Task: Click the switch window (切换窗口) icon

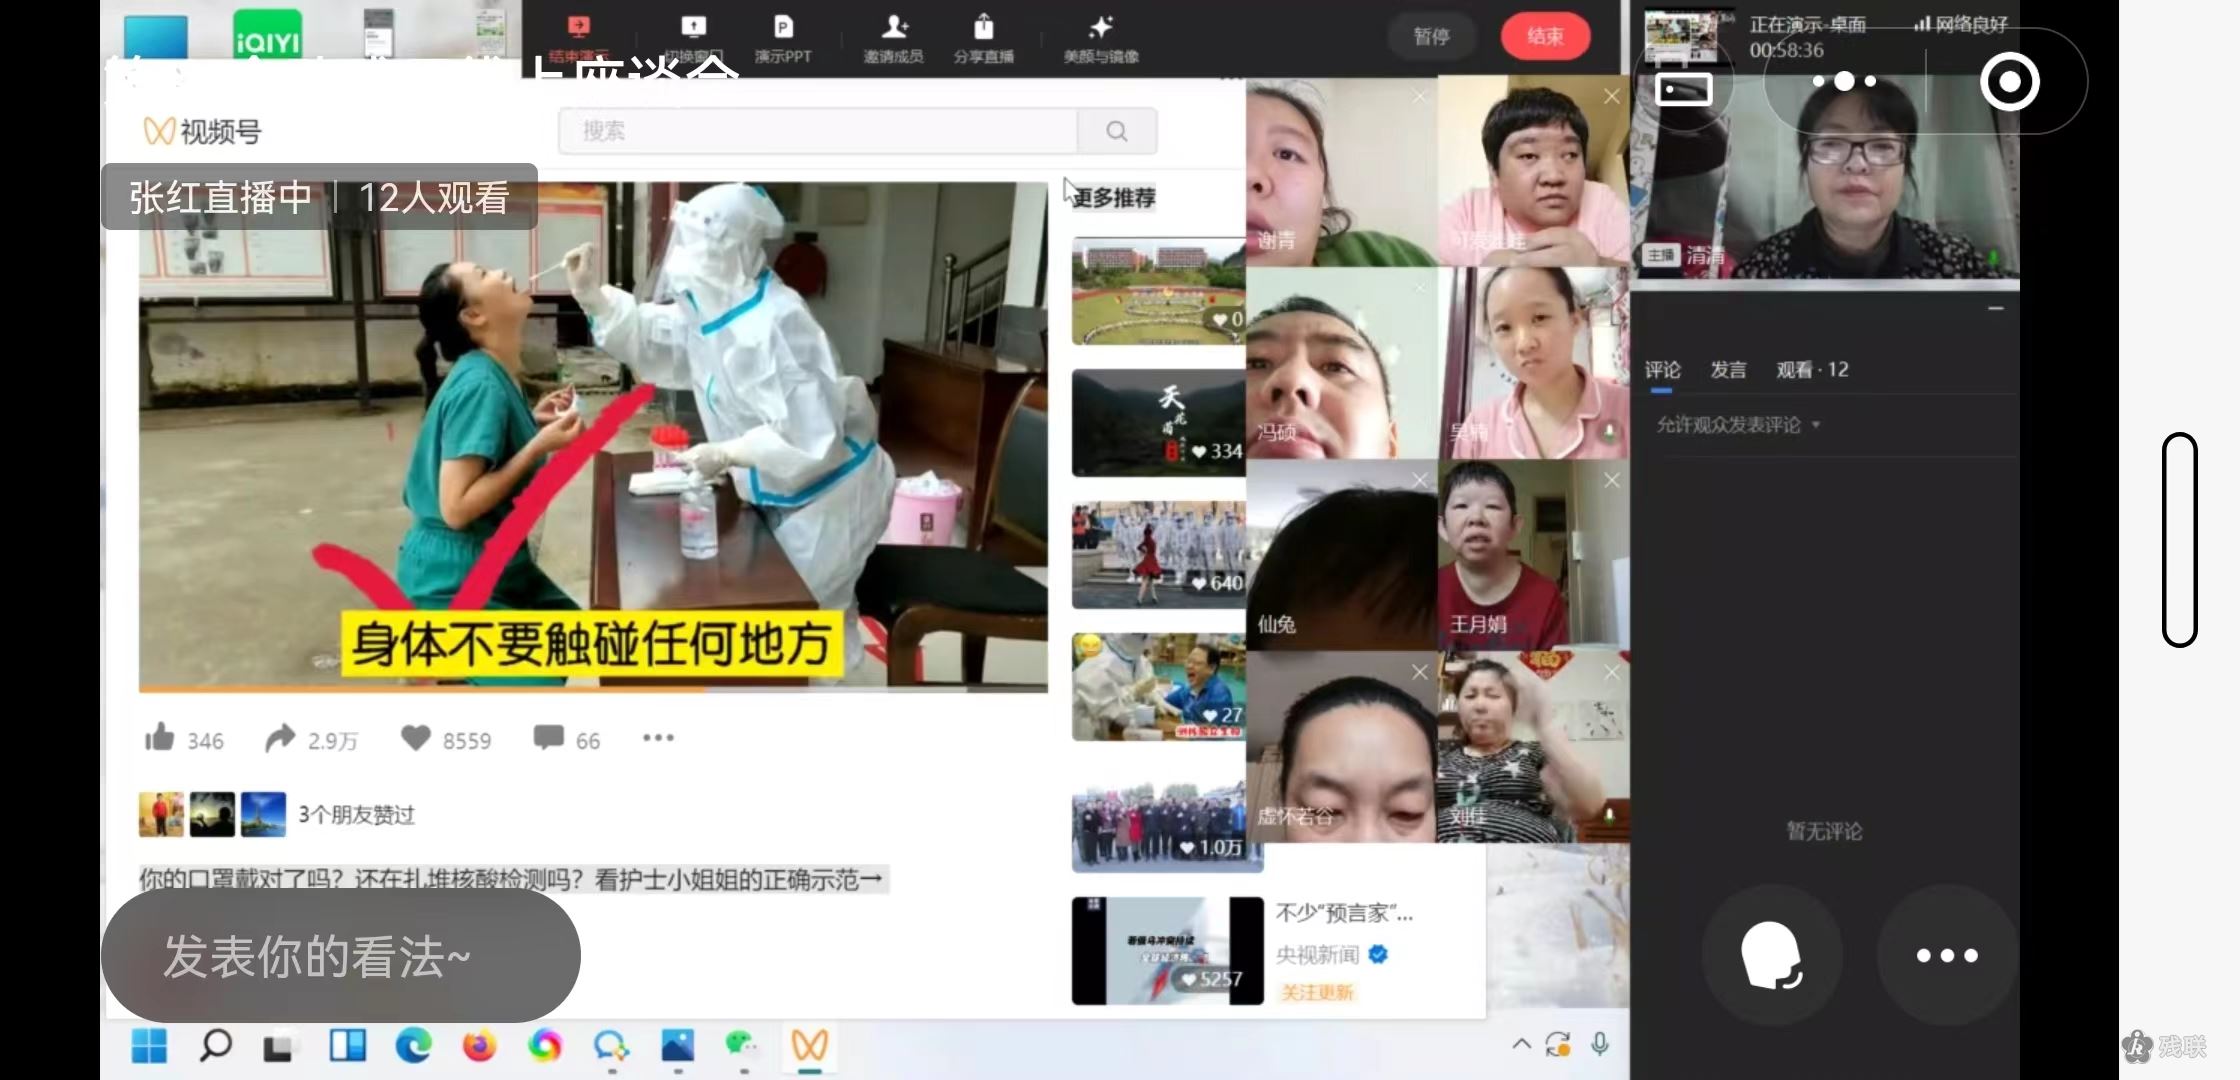Action: (x=693, y=28)
